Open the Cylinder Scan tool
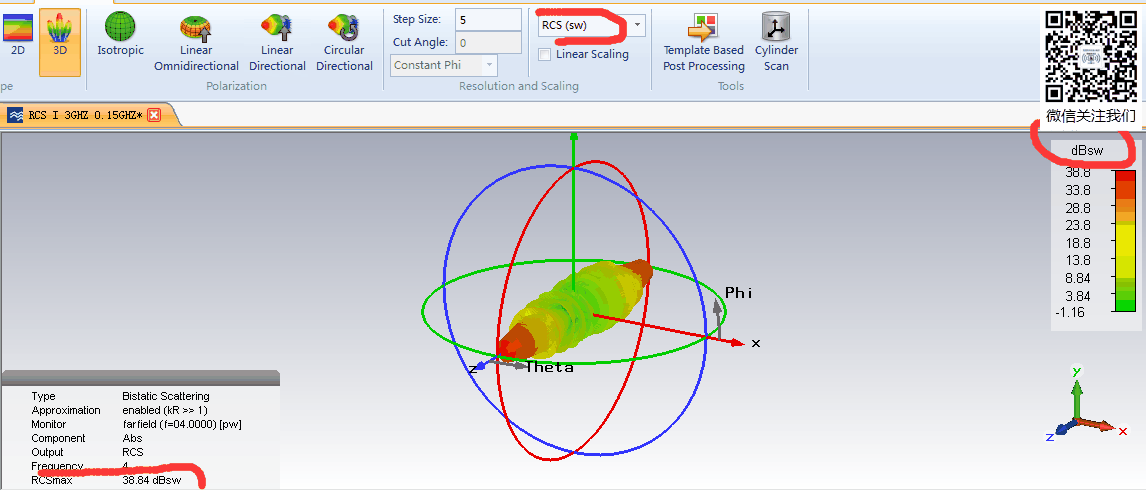 tap(776, 42)
